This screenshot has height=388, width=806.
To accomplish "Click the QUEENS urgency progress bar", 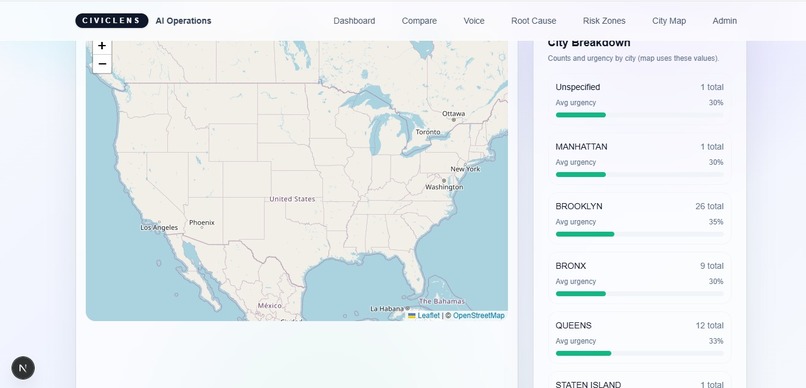I will (x=639, y=354).
